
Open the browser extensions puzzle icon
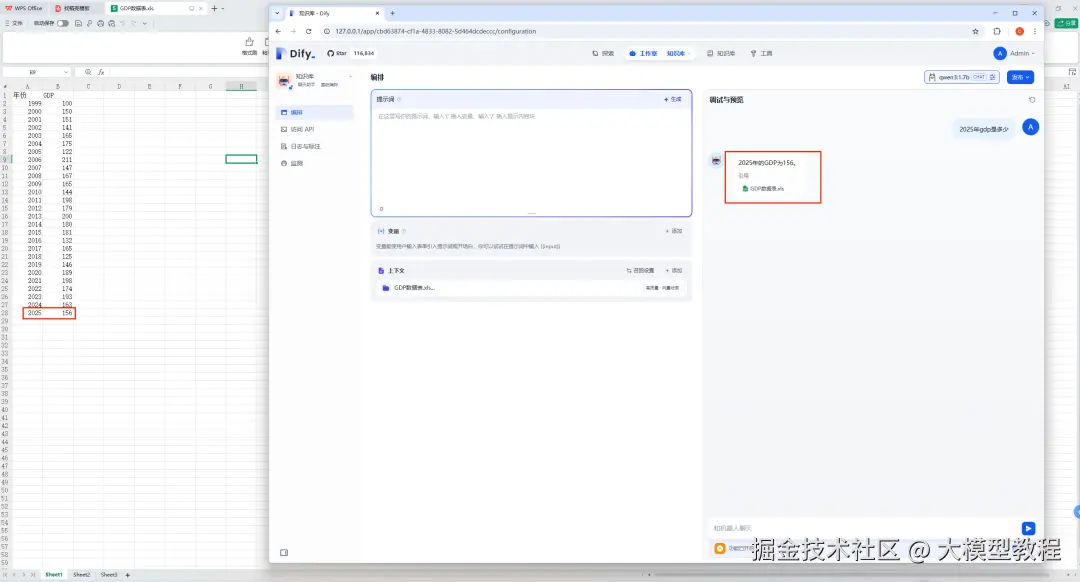click(997, 31)
